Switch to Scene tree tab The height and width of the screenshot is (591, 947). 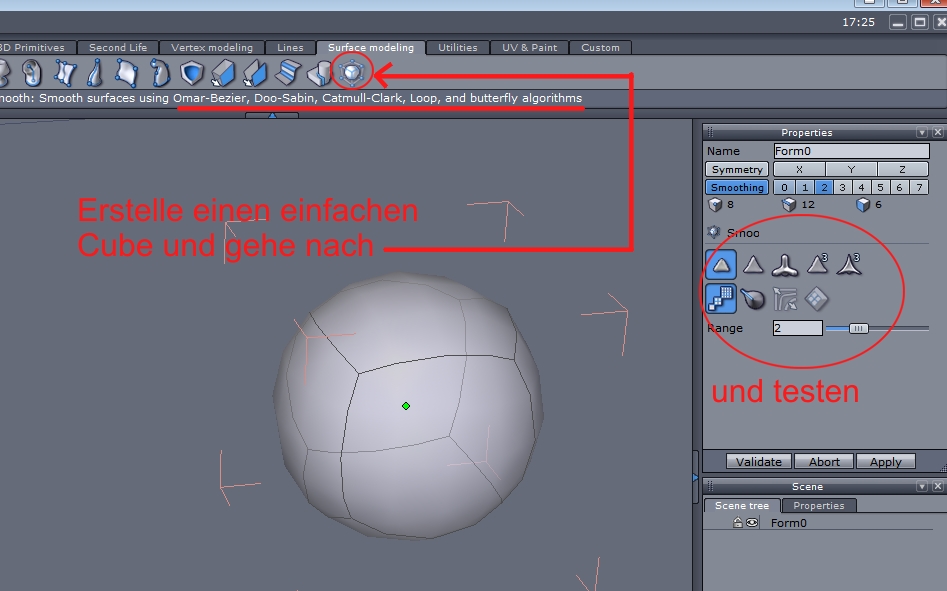[x=742, y=506]
